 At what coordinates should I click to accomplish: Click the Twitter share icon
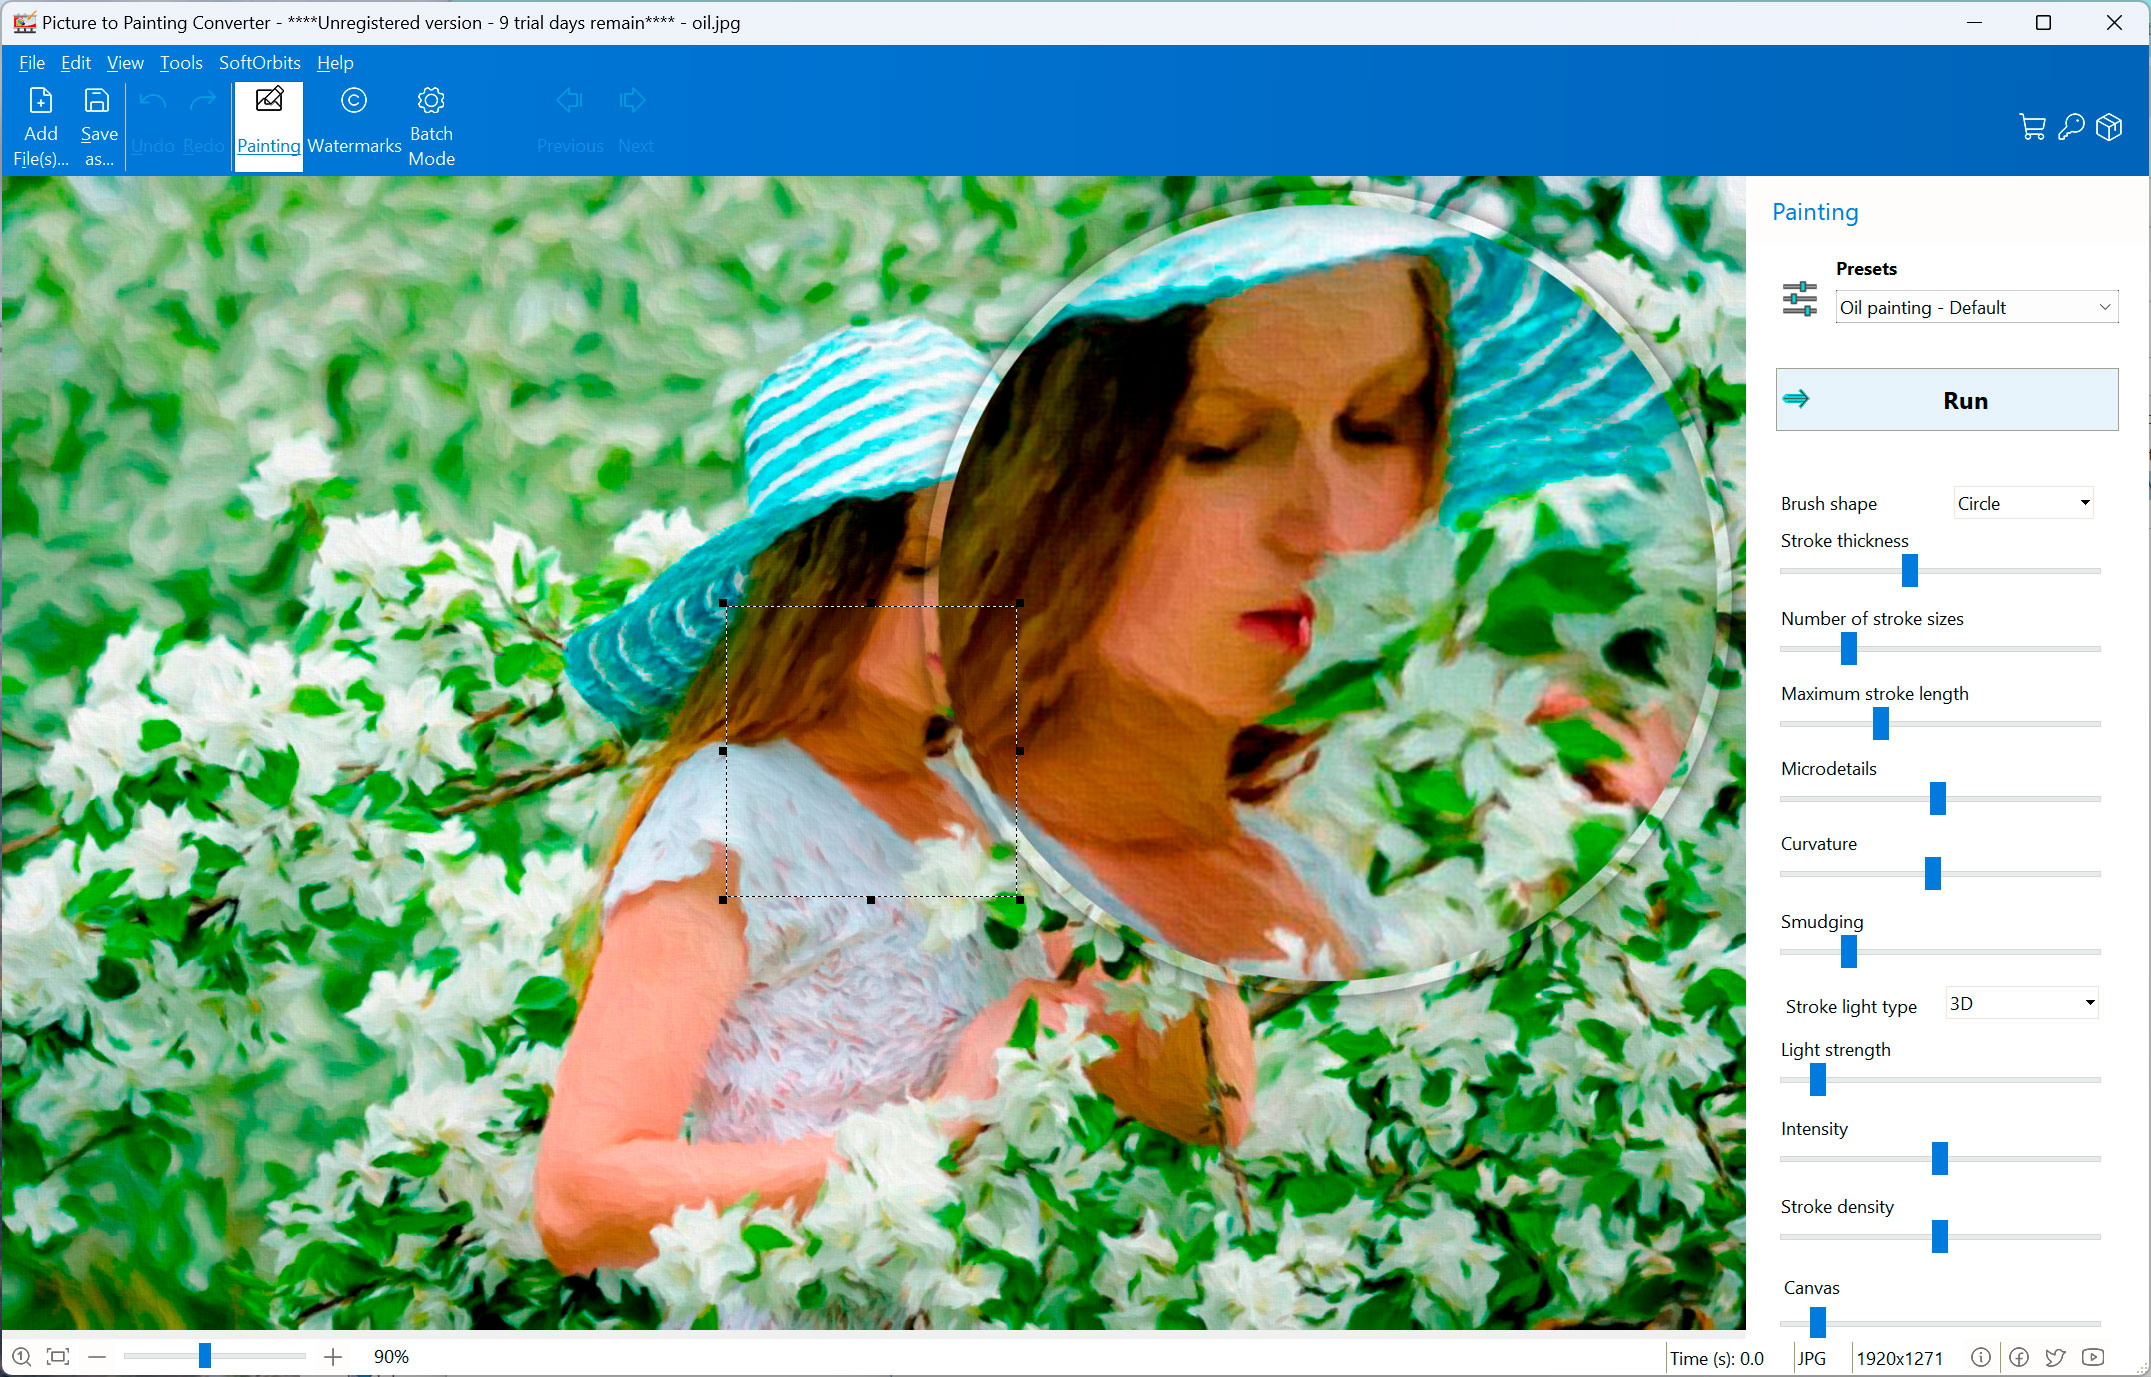pos(2055,1357)
